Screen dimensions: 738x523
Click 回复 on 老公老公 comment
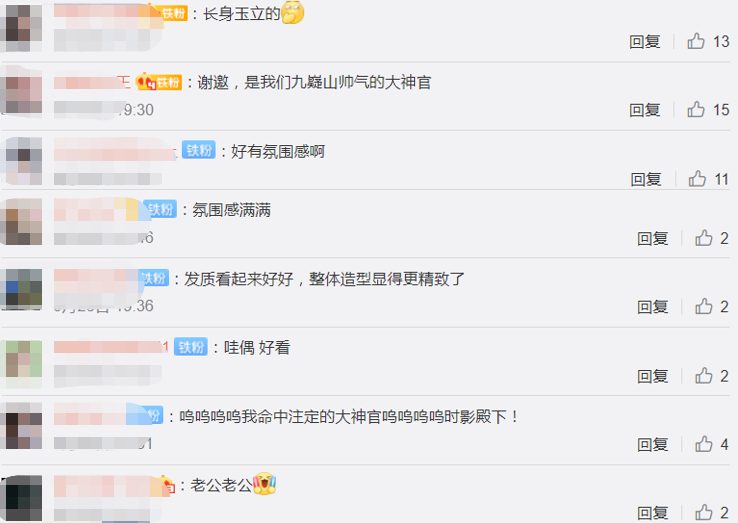[x=653, y=513]
